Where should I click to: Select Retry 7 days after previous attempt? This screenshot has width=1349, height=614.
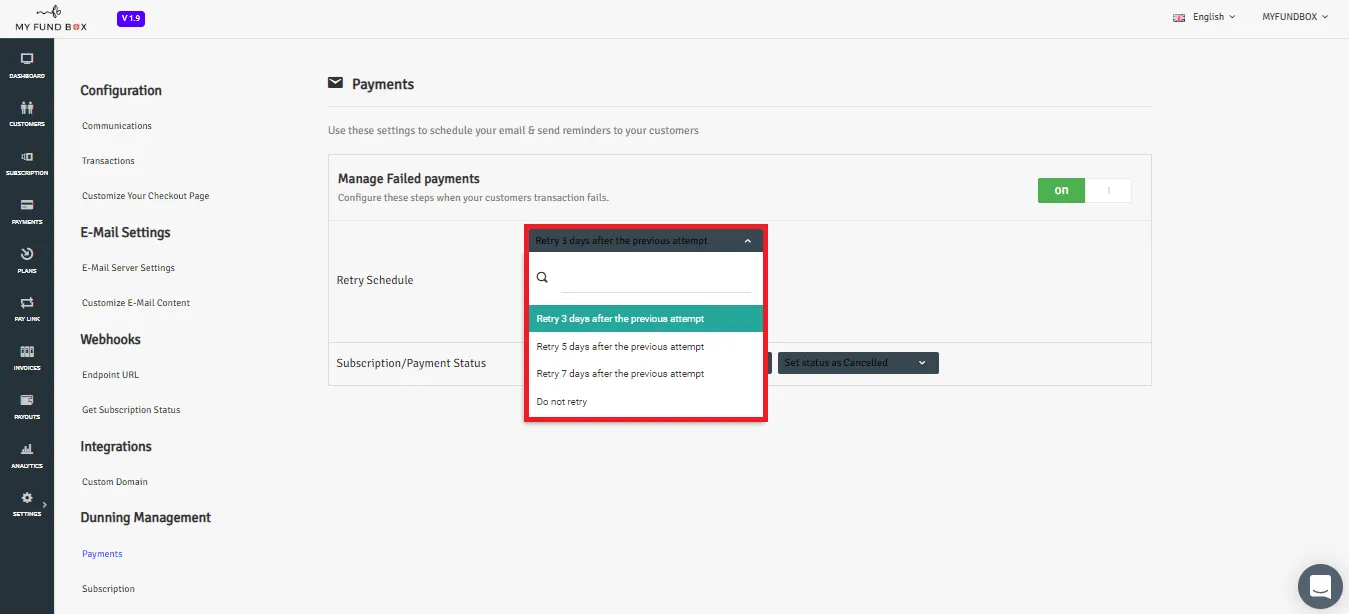[645, 374]
